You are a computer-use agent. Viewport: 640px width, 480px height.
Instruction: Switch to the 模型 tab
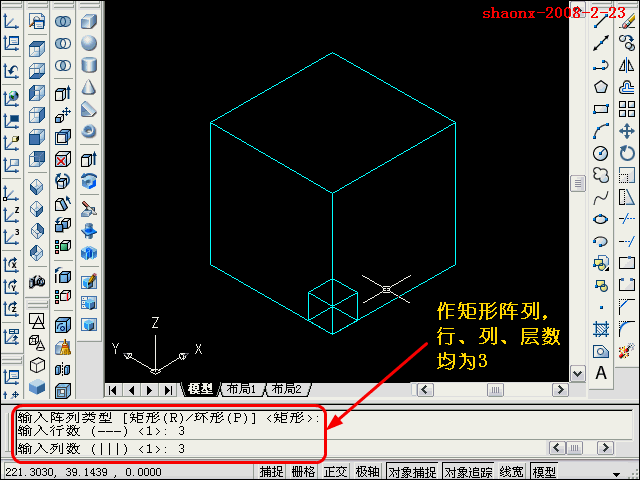tap(201, 389)
